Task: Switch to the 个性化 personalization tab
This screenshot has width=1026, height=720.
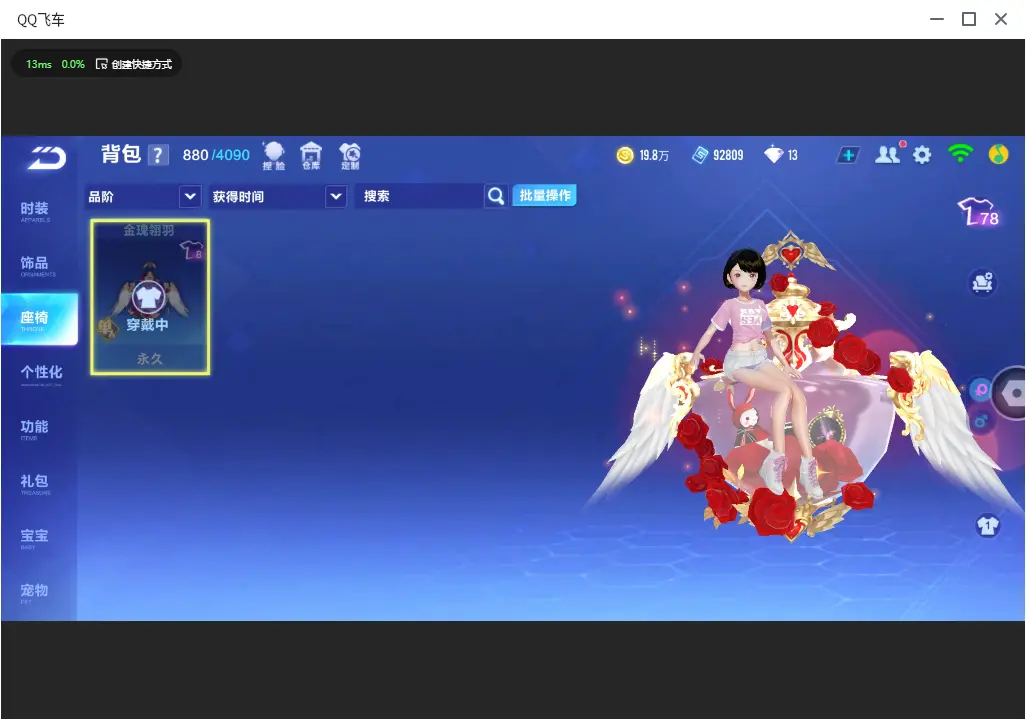Action: [41, 374]
